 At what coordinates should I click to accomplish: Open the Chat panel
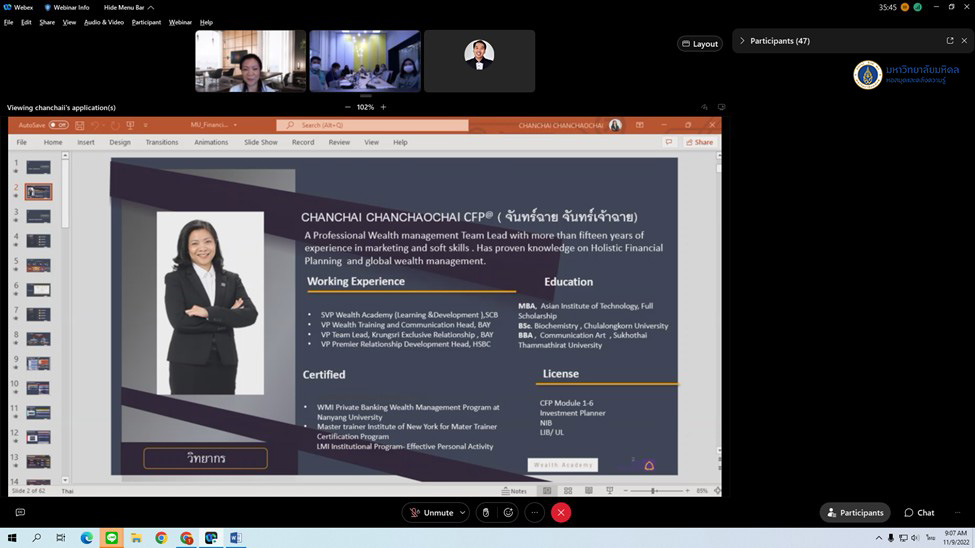pyautogui.click(x=919, y=513)
